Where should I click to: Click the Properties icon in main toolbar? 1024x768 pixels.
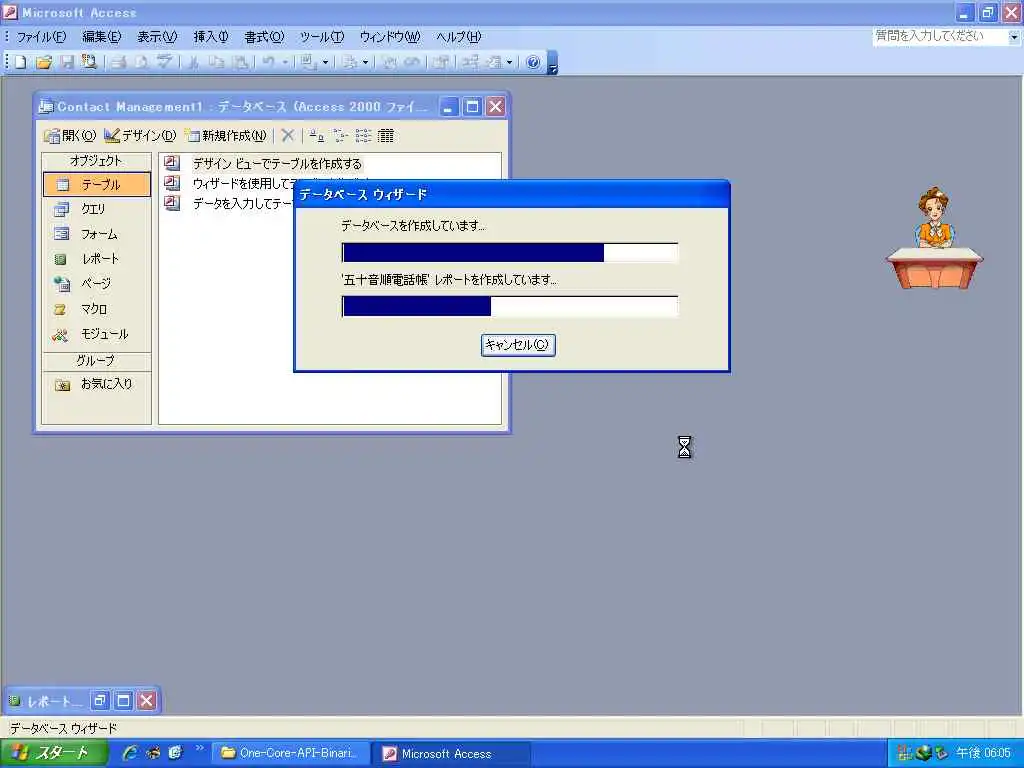441,62
